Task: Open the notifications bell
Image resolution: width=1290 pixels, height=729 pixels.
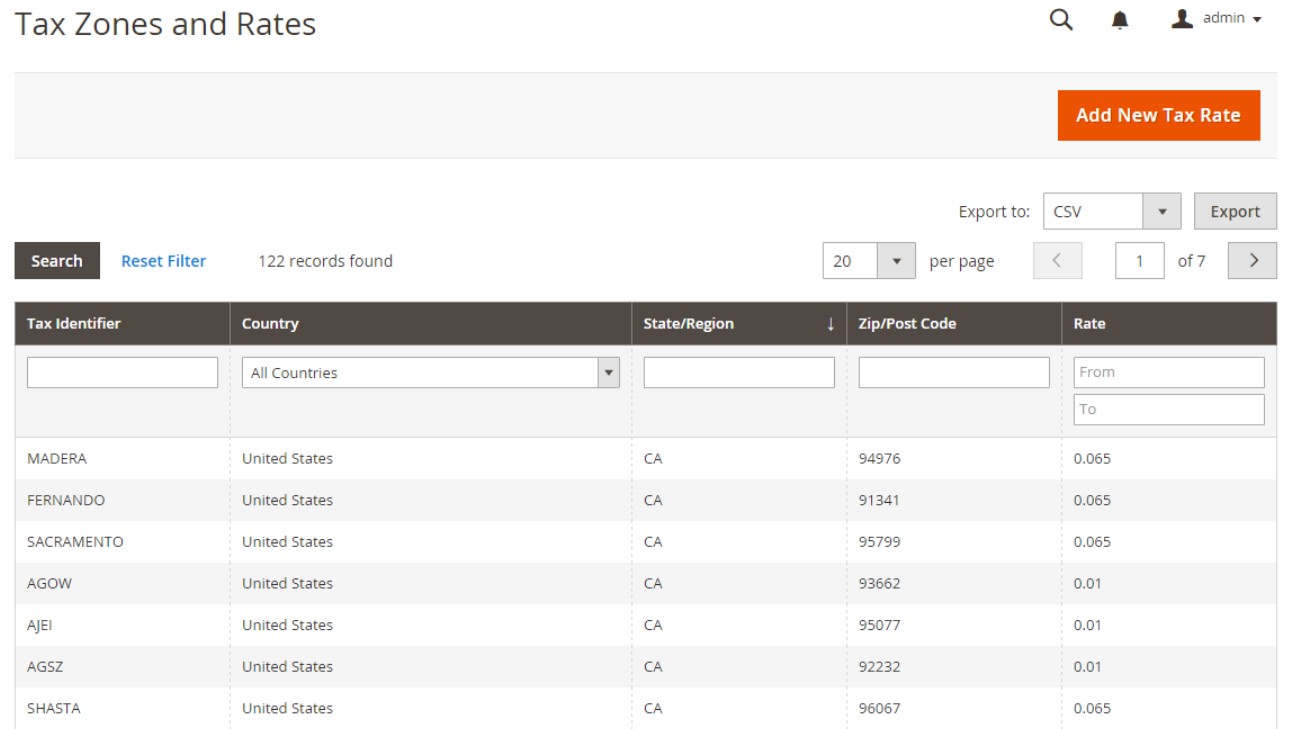Action: (x=1120, y=20)
